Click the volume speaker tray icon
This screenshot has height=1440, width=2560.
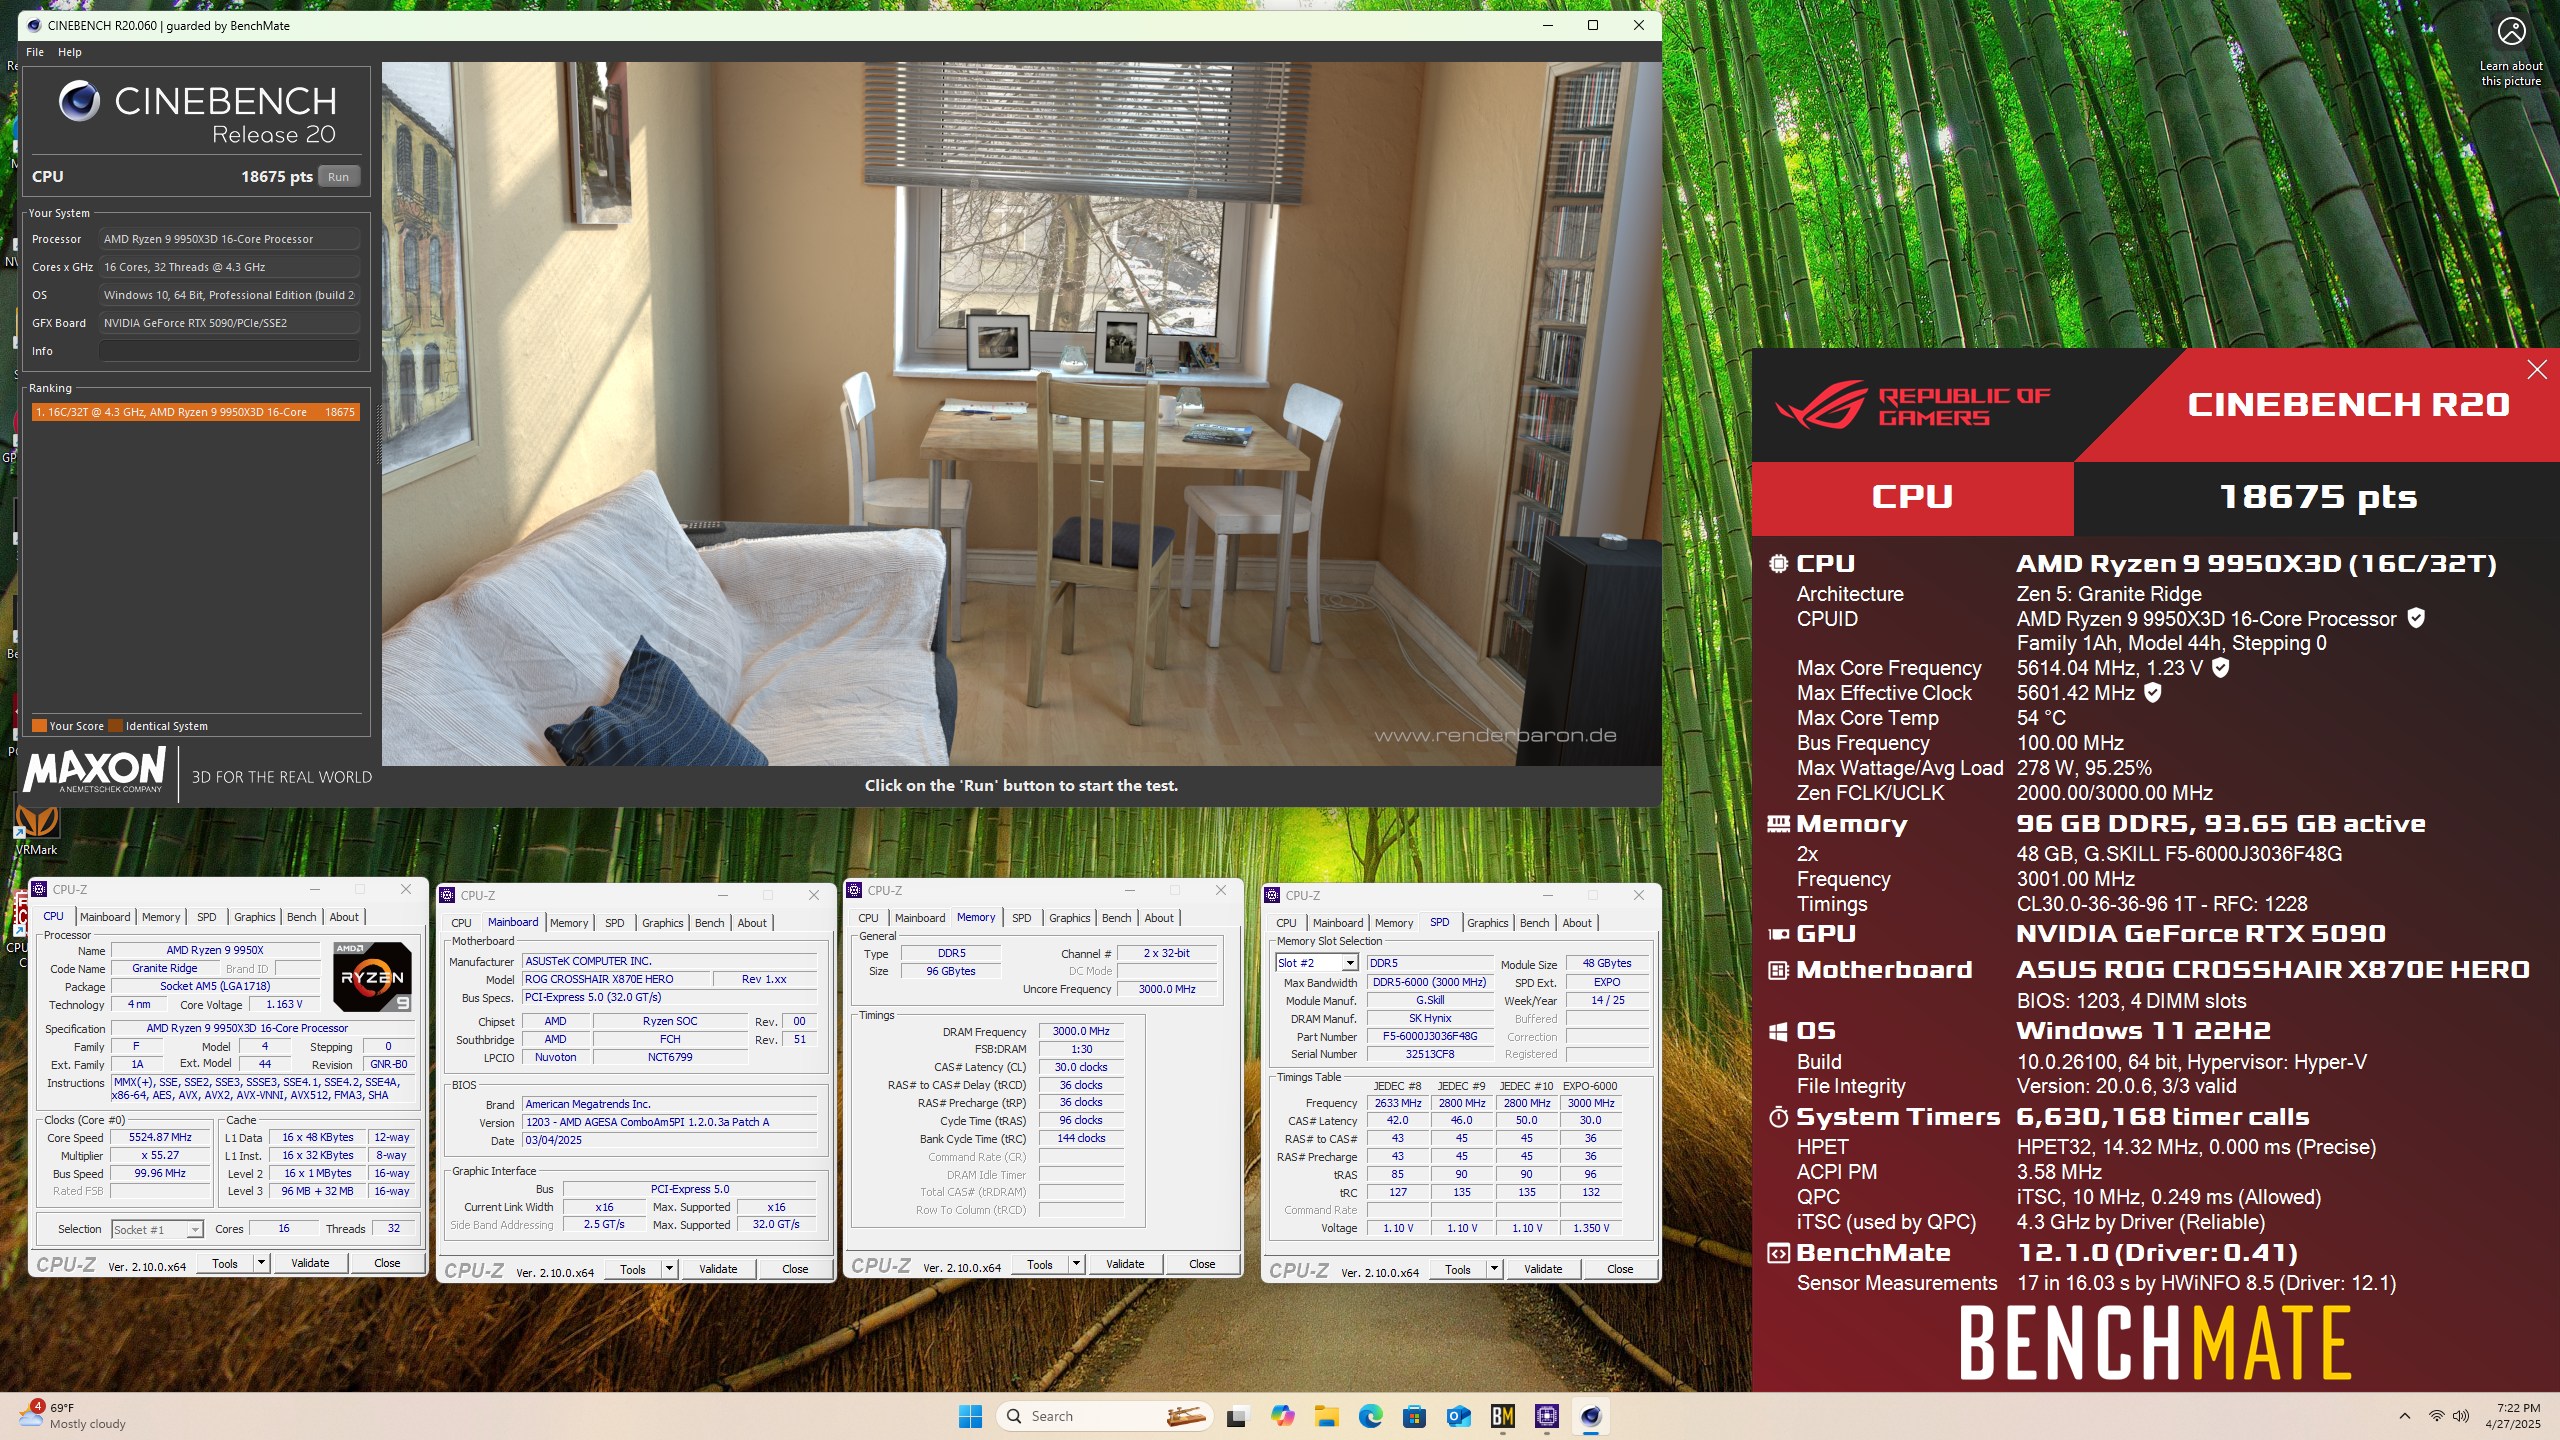[2462, 1416]
